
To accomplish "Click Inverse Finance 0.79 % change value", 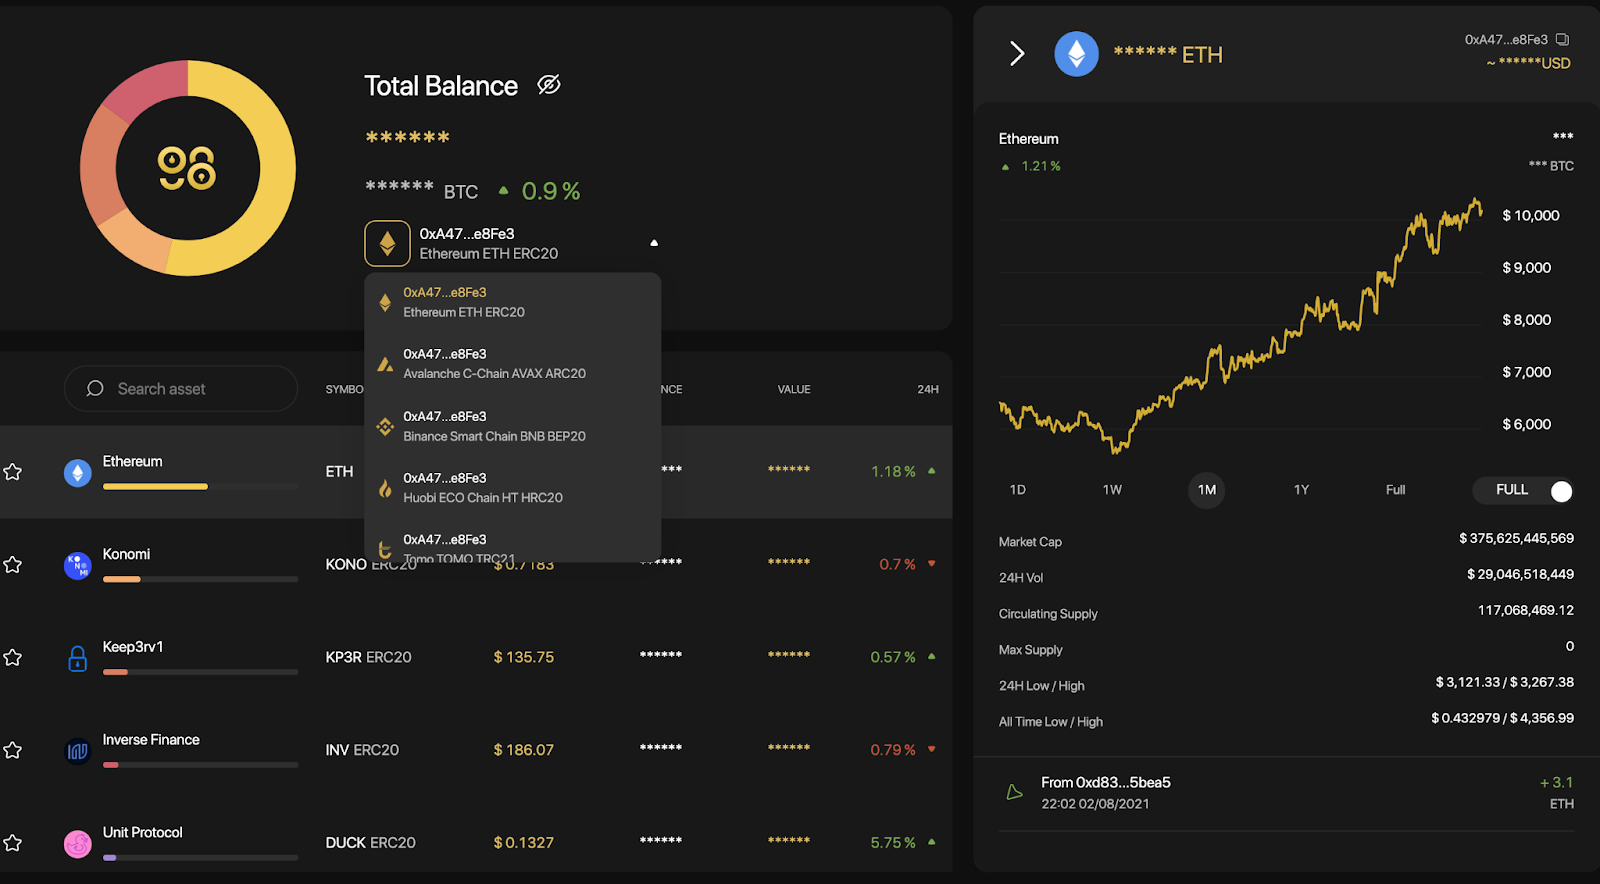I will [893, 750].
